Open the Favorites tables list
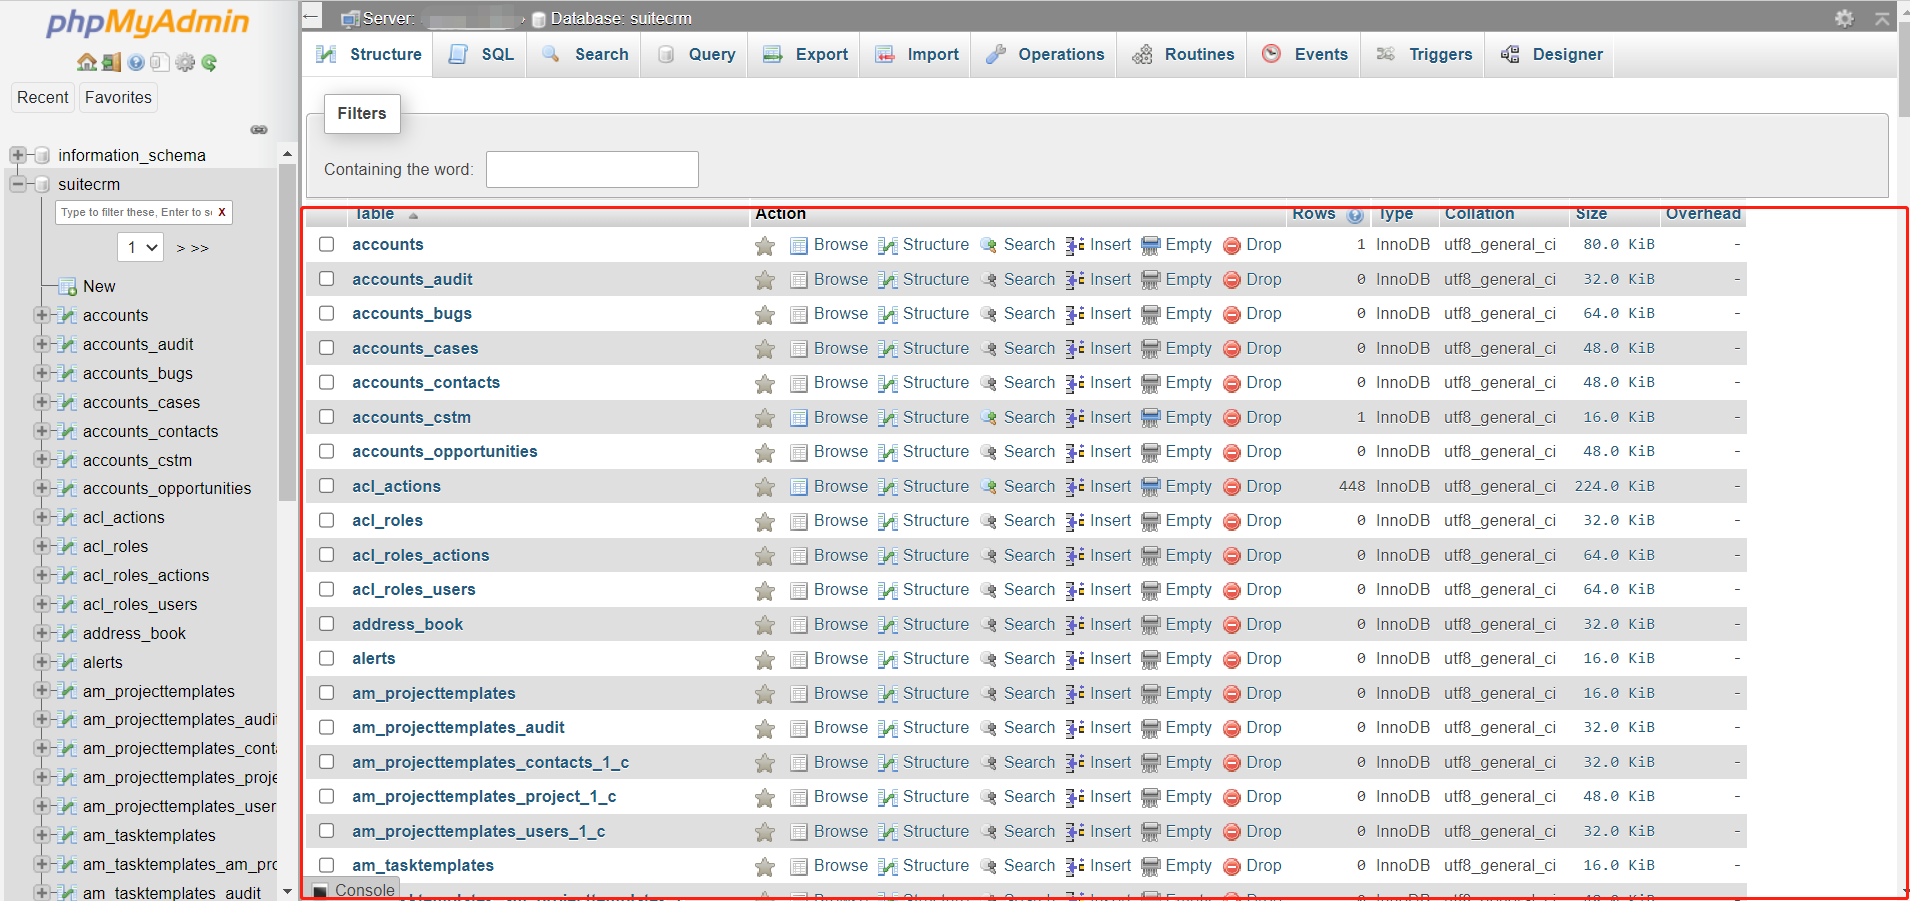 pyautogui.click(x=118, y=97)
